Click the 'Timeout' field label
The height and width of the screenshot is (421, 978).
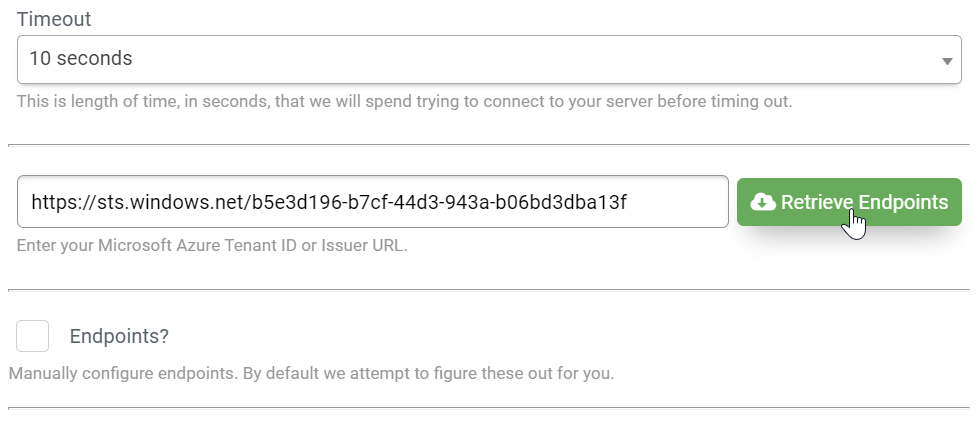pyautogui.click(x=52, y=18)
